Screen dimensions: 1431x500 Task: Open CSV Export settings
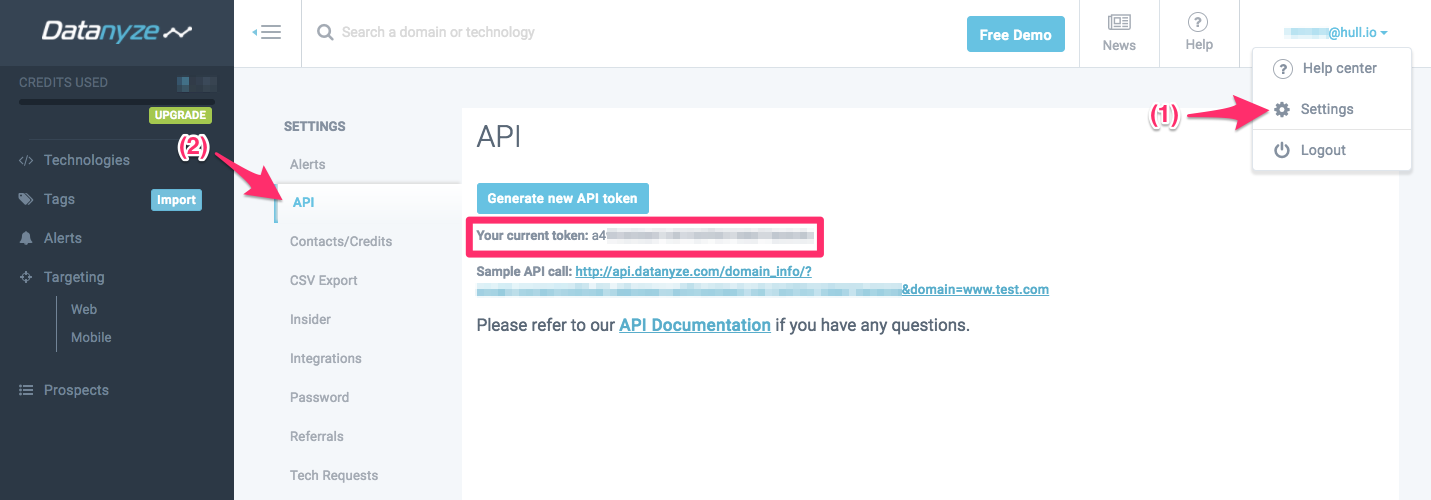pyautogui.click(x=324, y=280)
